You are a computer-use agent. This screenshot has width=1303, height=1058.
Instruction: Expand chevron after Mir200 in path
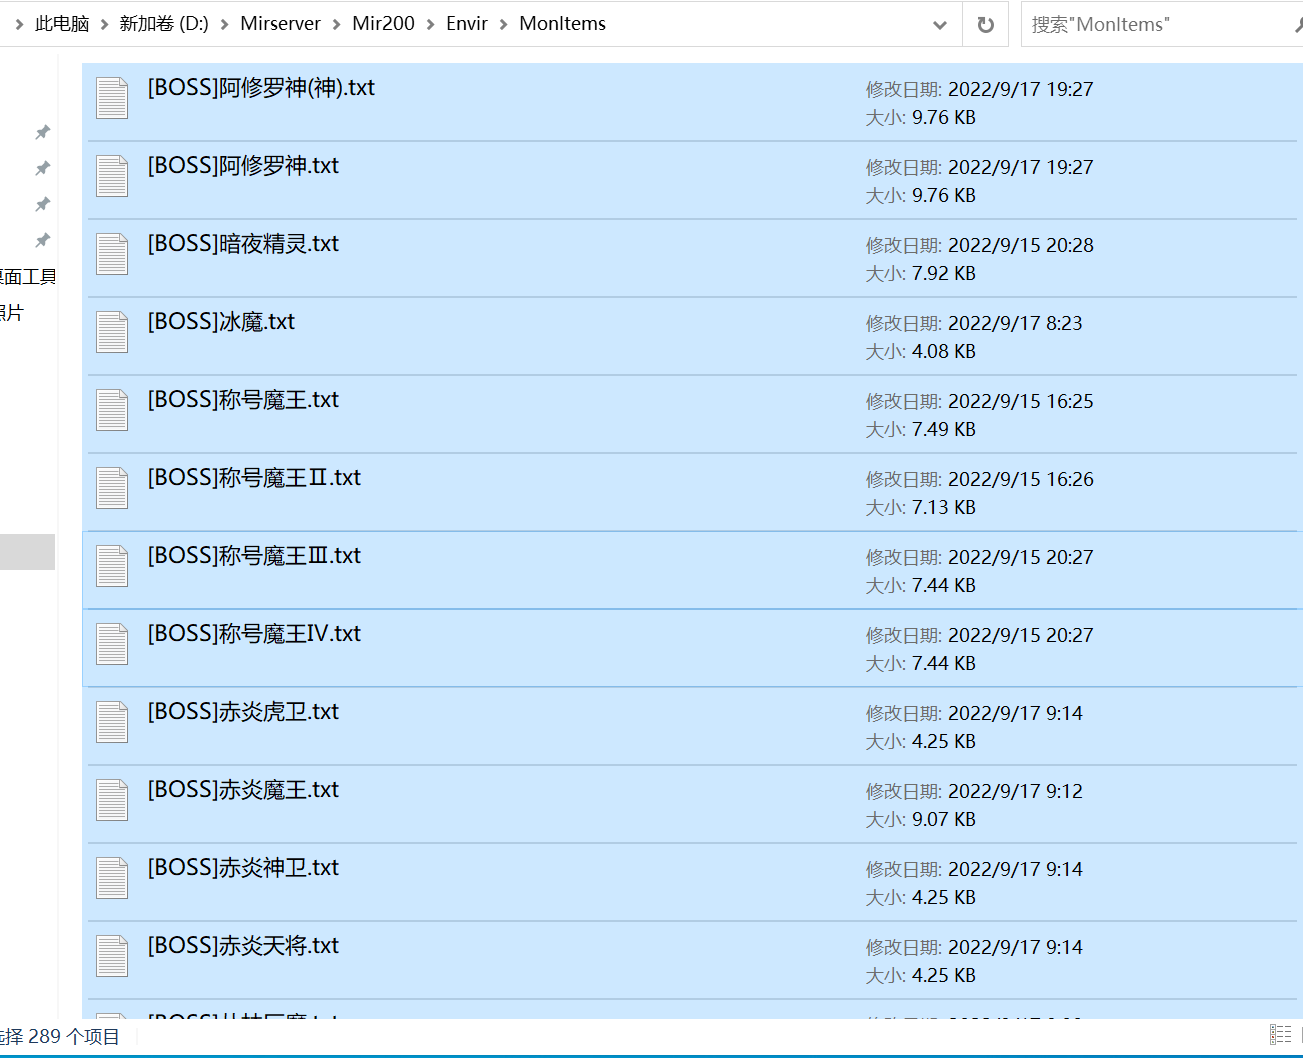click(430, 24)
